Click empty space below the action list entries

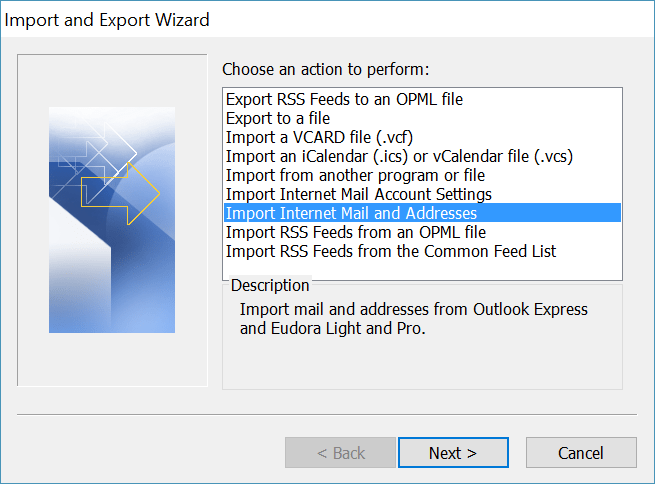click(x=421, y=270)
